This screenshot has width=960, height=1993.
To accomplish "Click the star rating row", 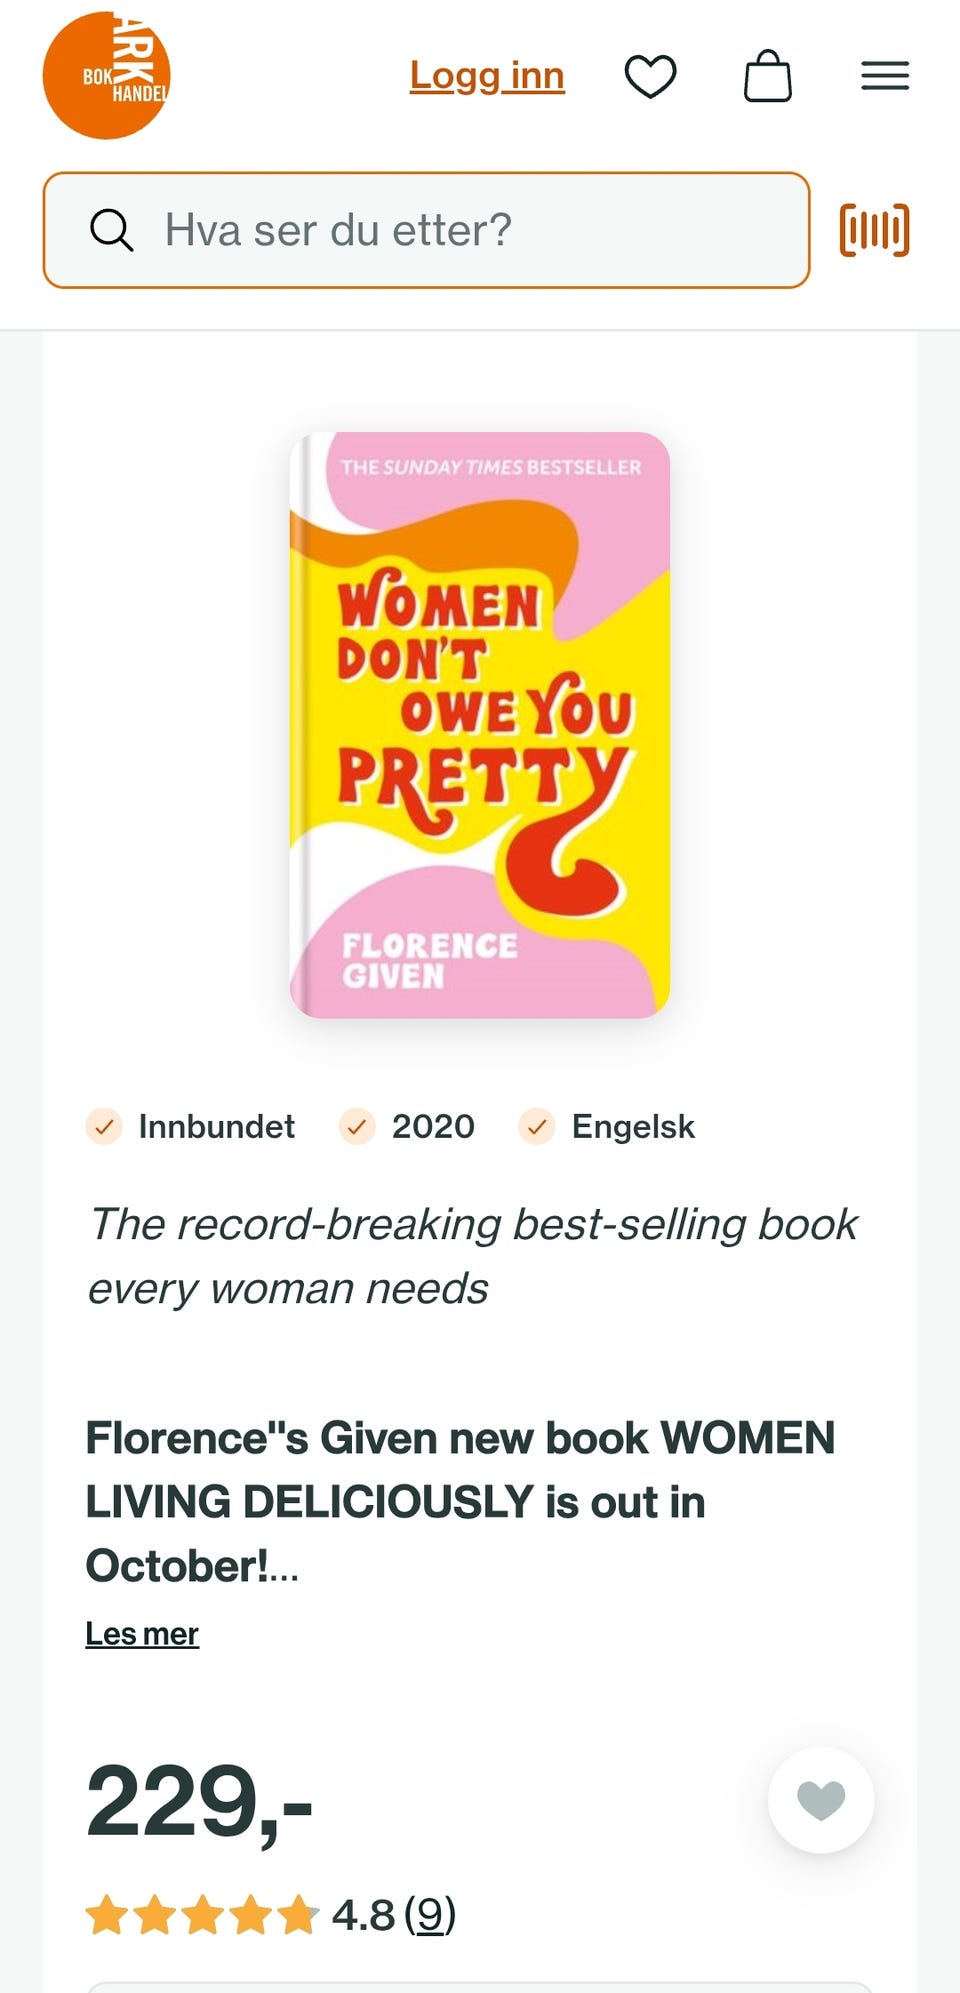I will click(x=202, y=1916).
